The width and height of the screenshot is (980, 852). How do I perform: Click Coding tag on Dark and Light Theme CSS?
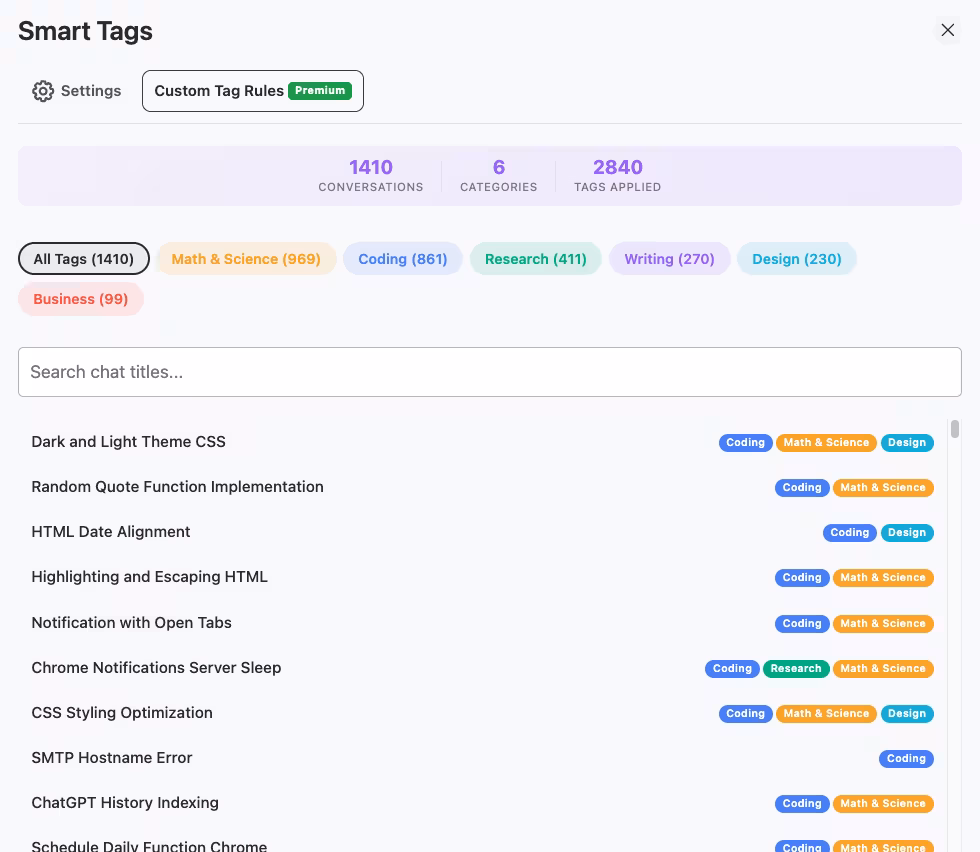tap(746, 443)
